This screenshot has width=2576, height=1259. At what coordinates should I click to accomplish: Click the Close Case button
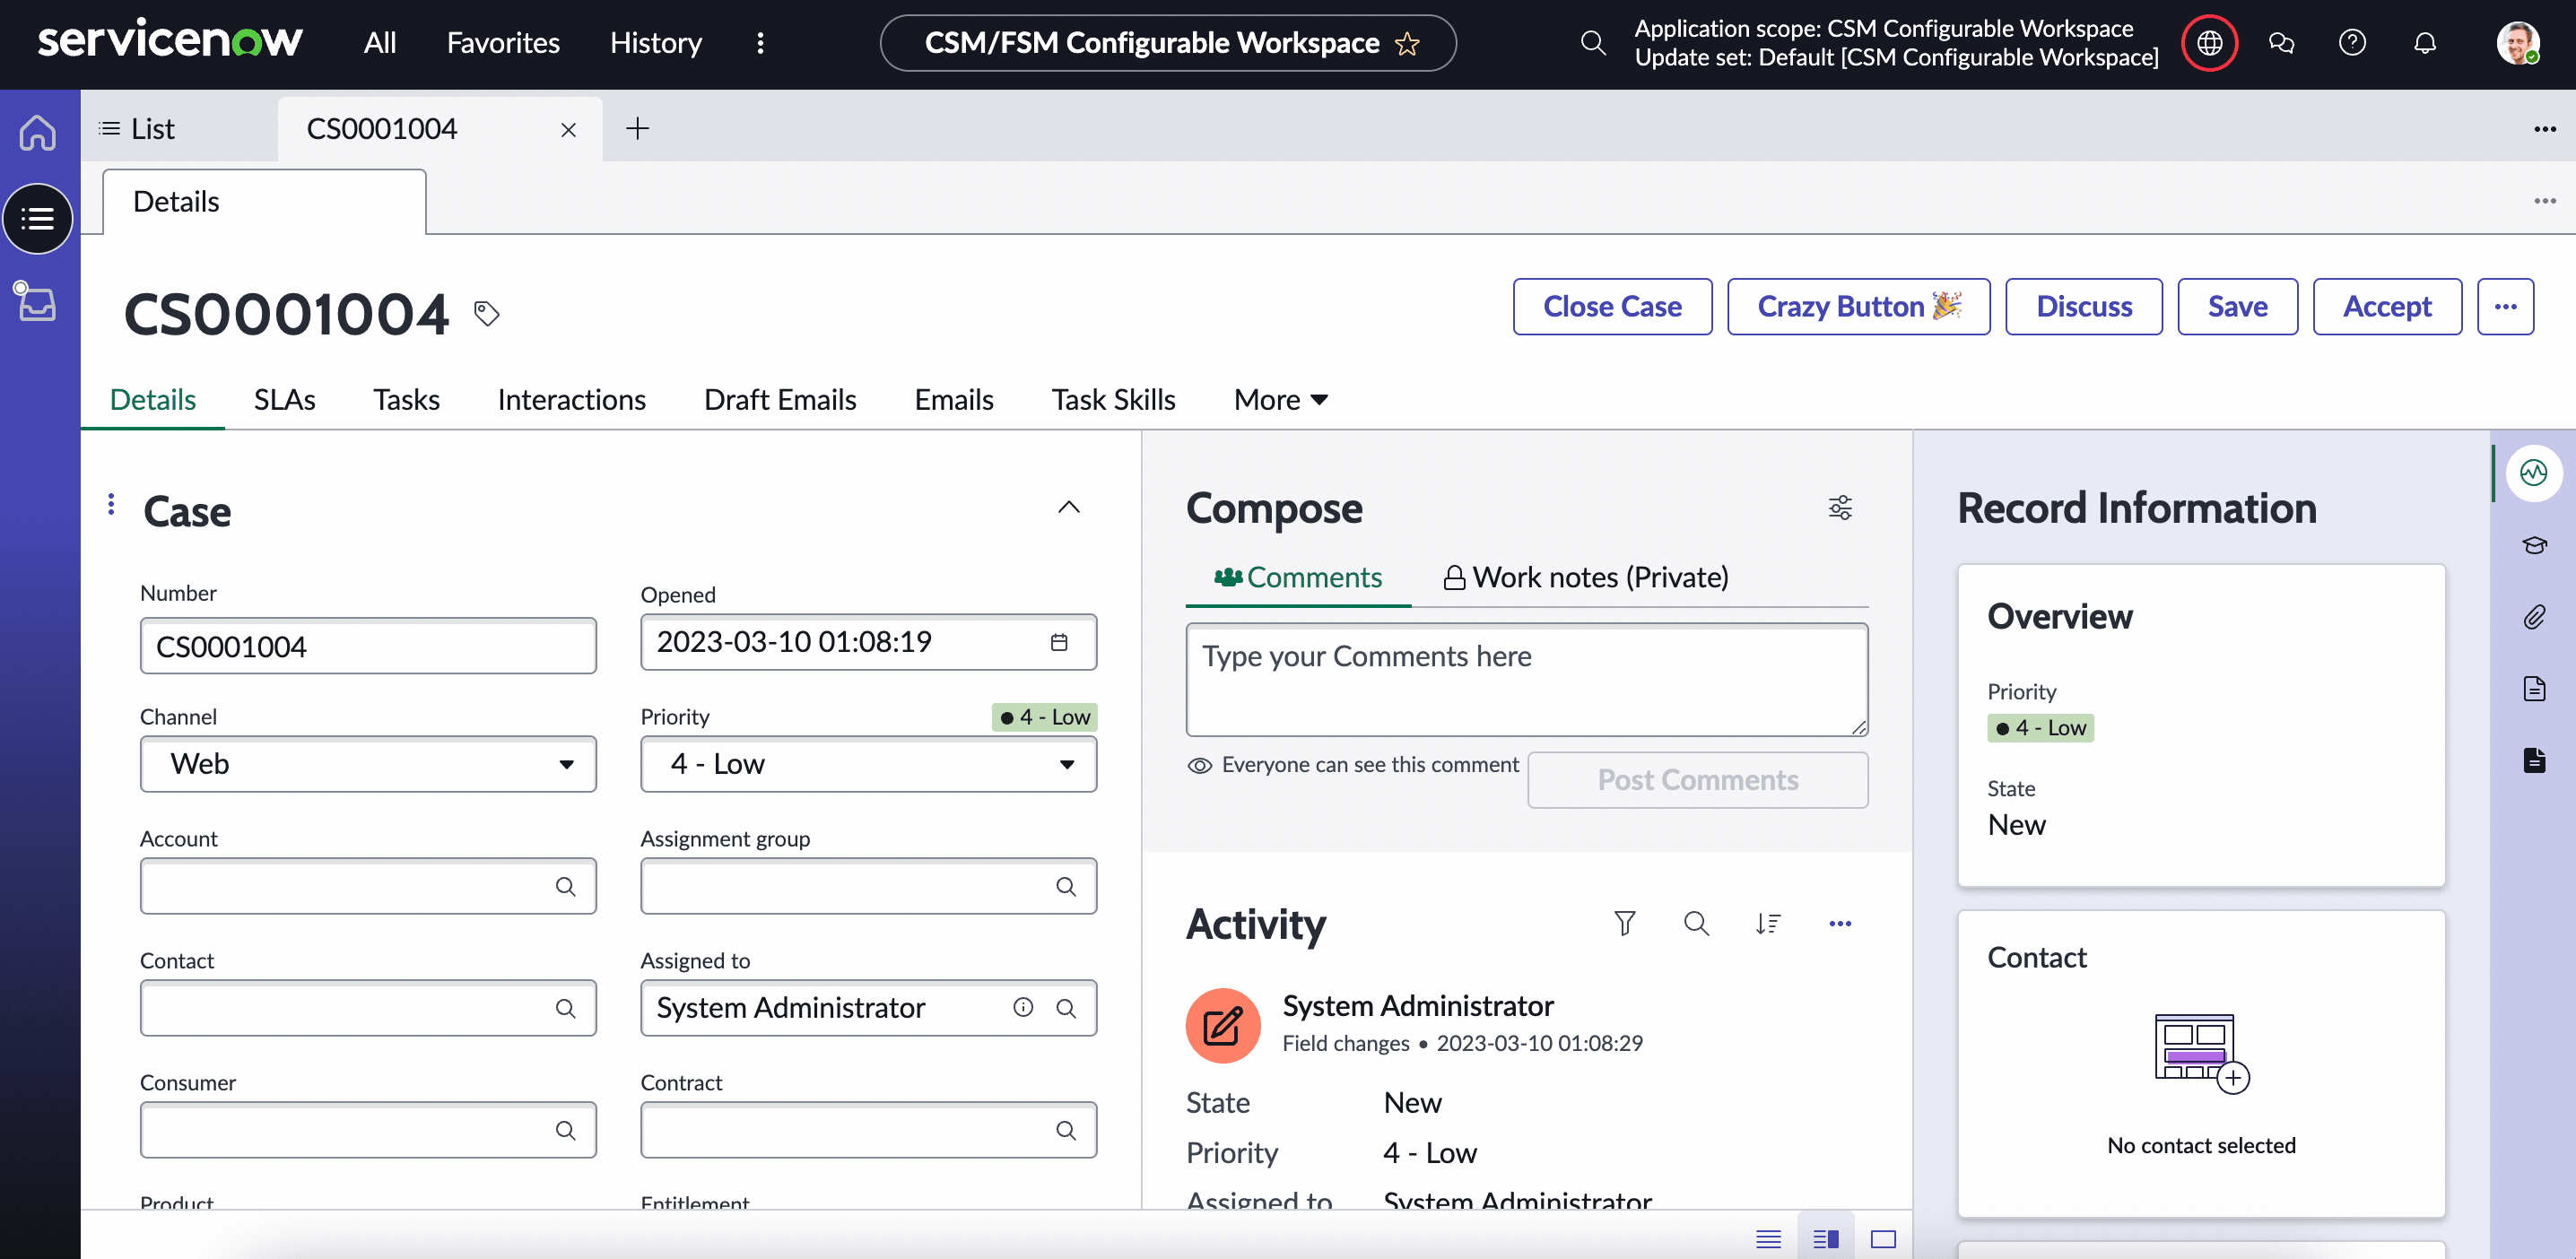(x=1611, y=306)
